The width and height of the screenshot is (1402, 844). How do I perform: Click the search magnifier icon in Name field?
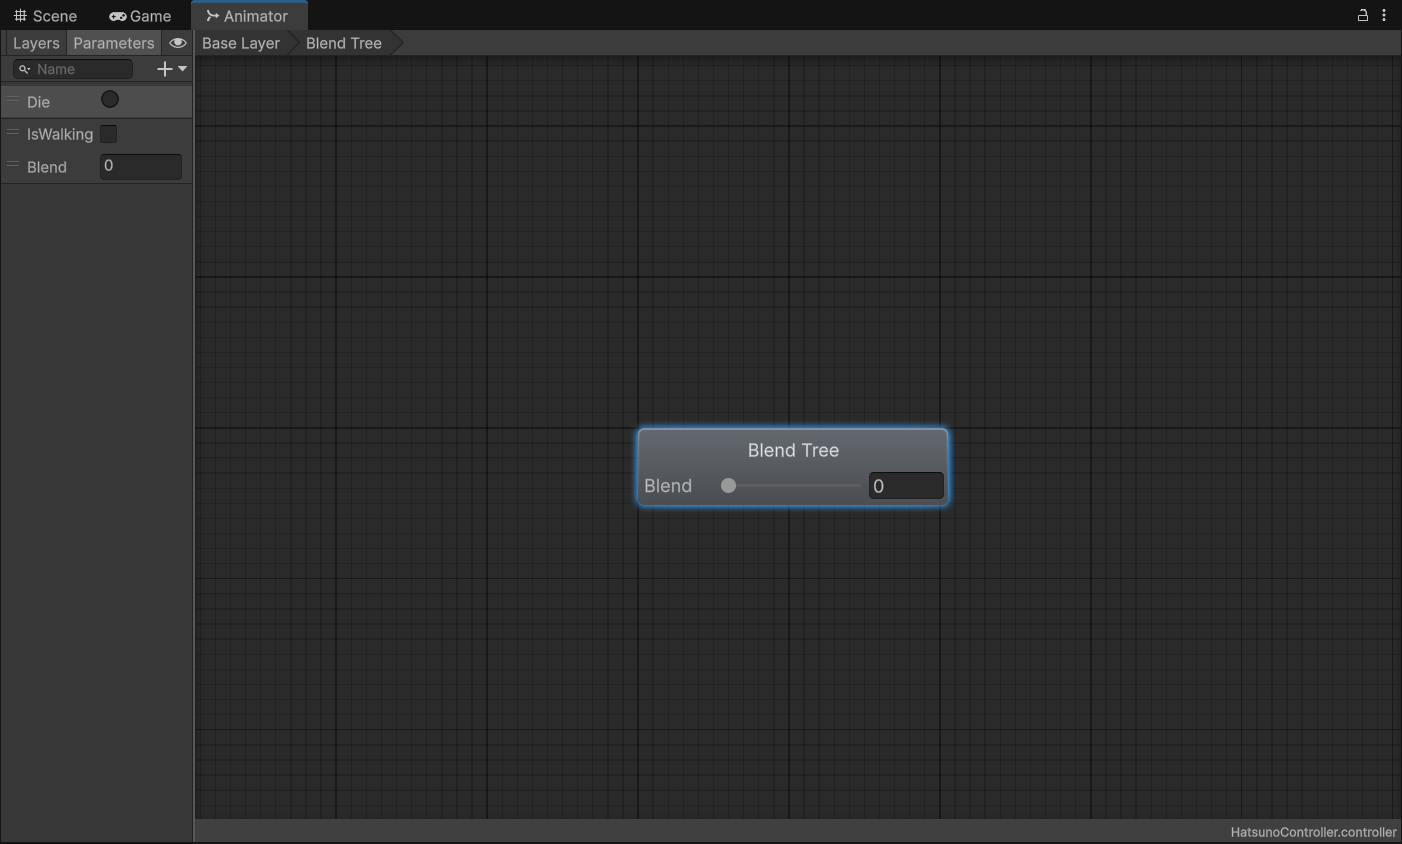(x=24, y=69)
